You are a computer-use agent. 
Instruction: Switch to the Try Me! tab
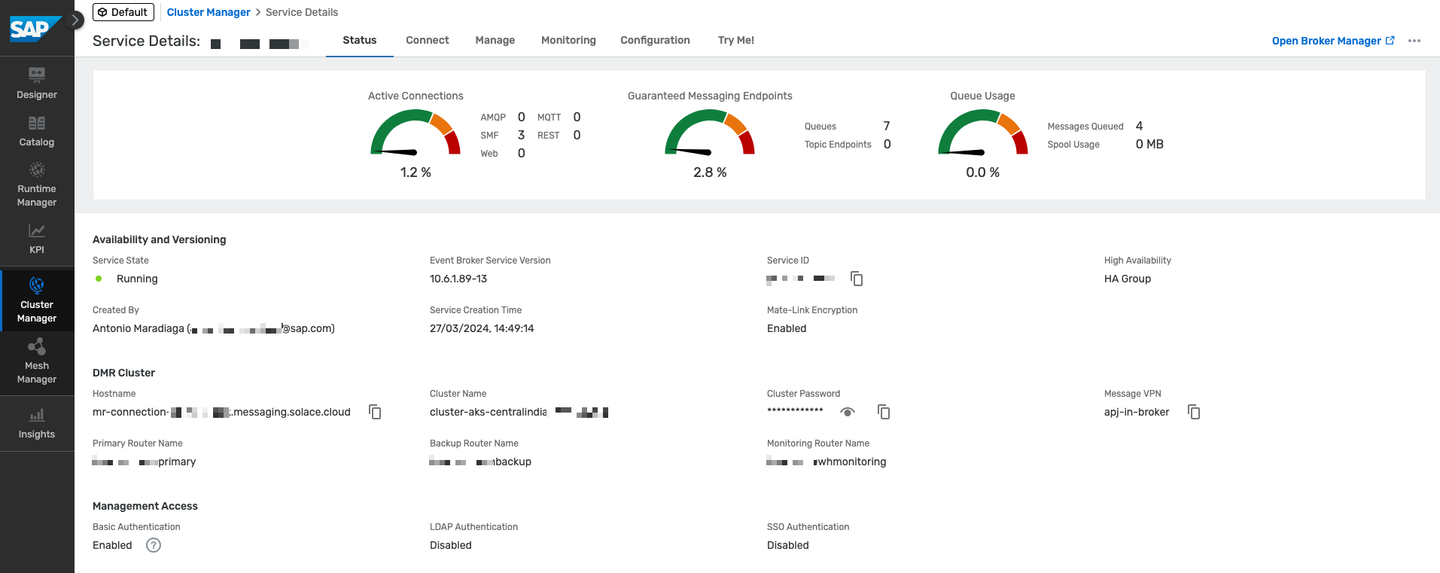736,40
